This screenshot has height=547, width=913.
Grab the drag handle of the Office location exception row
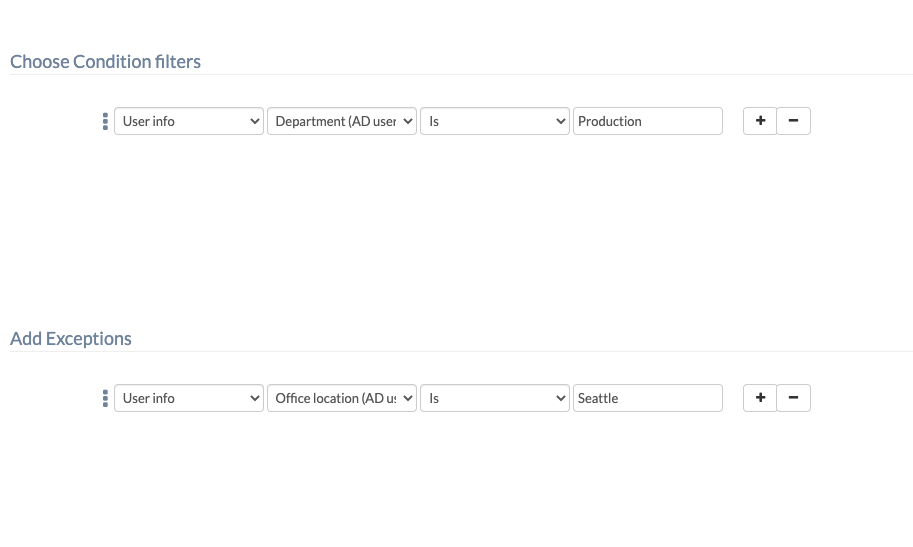[105, 398]
